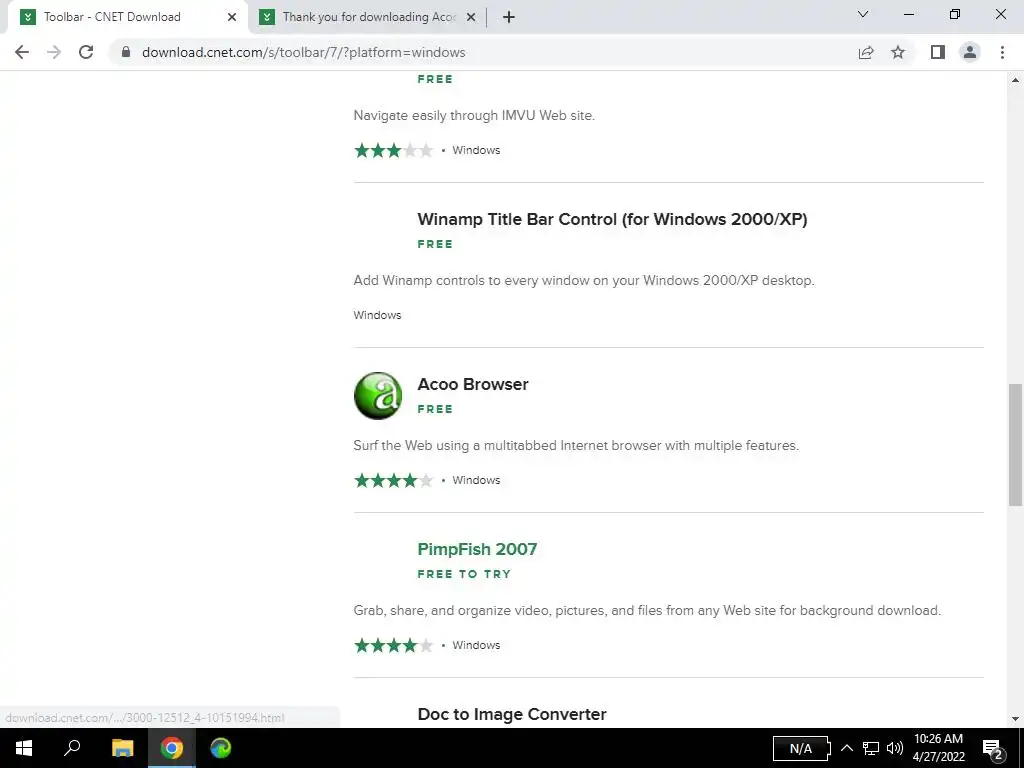Open the Chrome side panel

click(x=938, y=52)
